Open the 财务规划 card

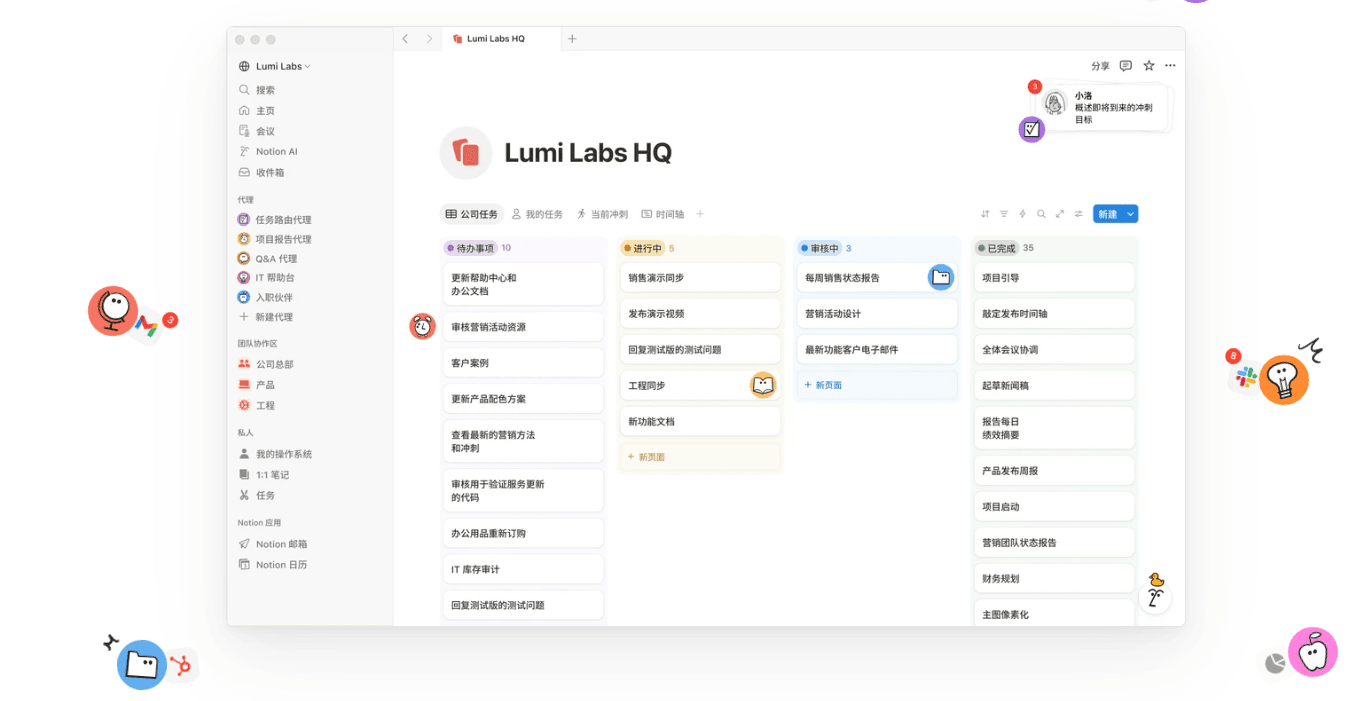coord(1054,578)
